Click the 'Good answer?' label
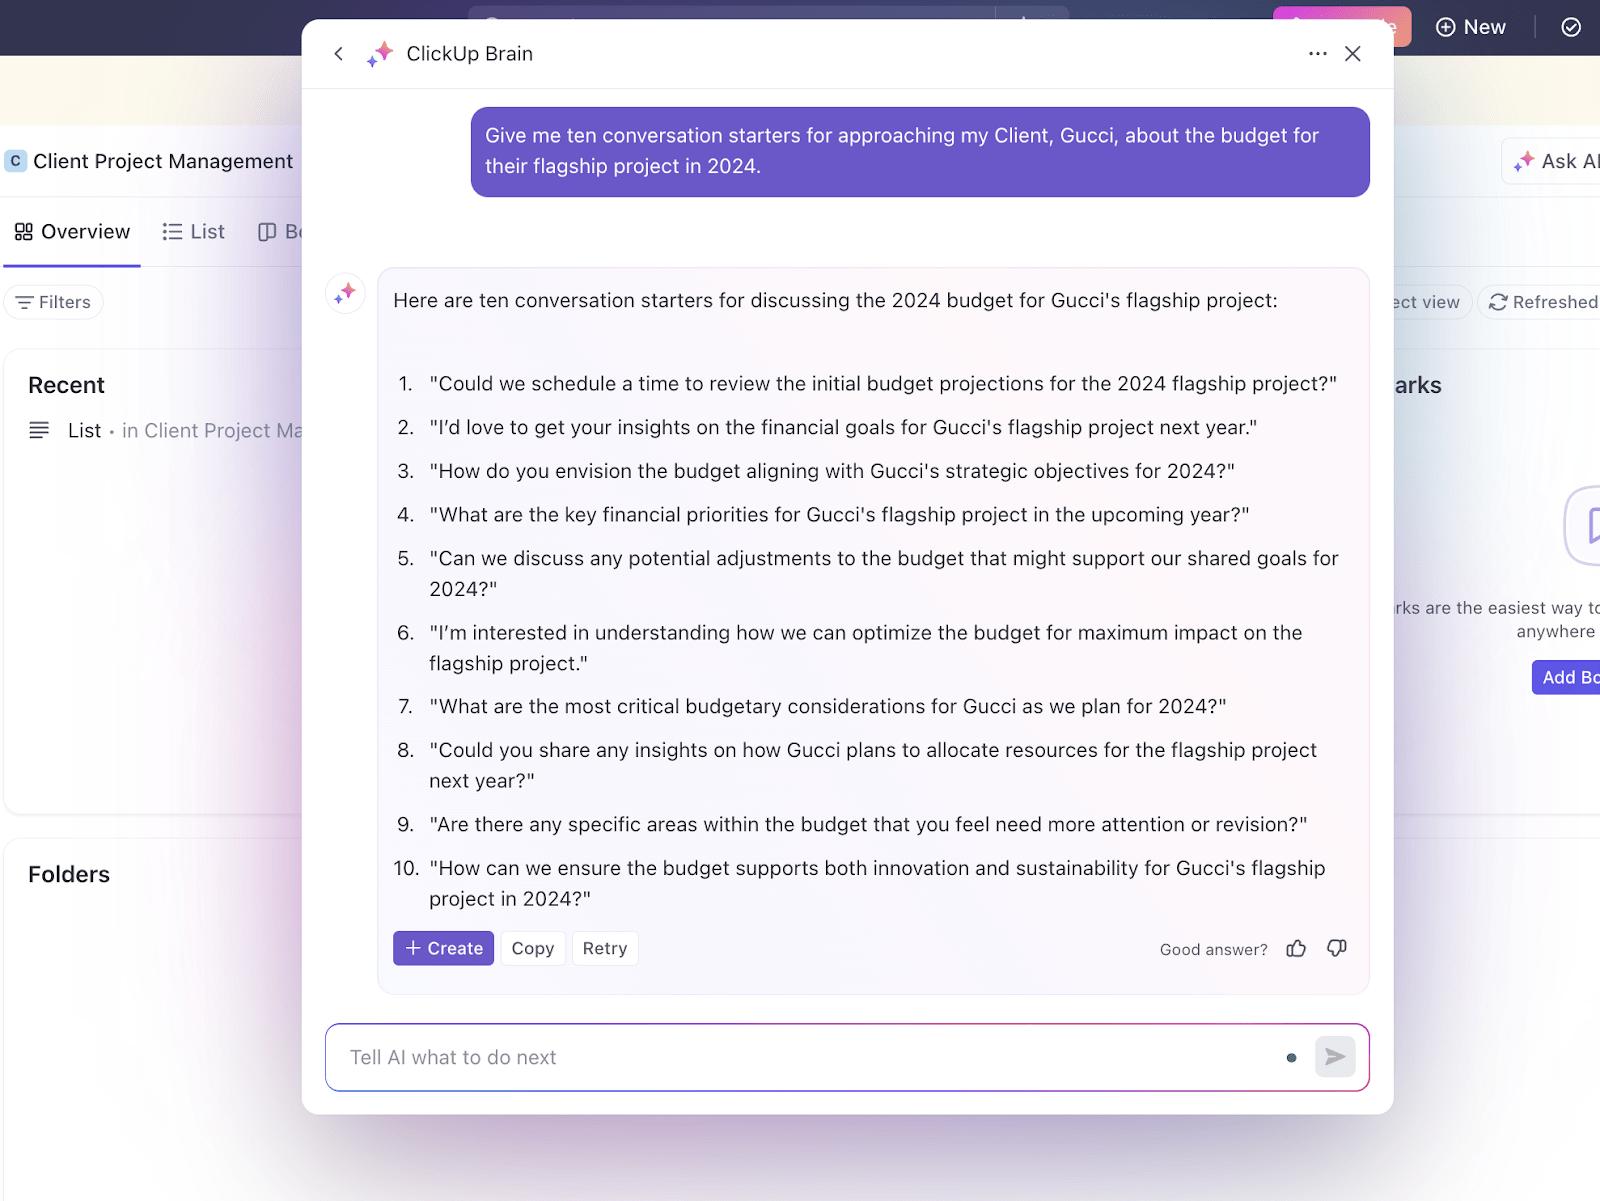 point(1213,950)
